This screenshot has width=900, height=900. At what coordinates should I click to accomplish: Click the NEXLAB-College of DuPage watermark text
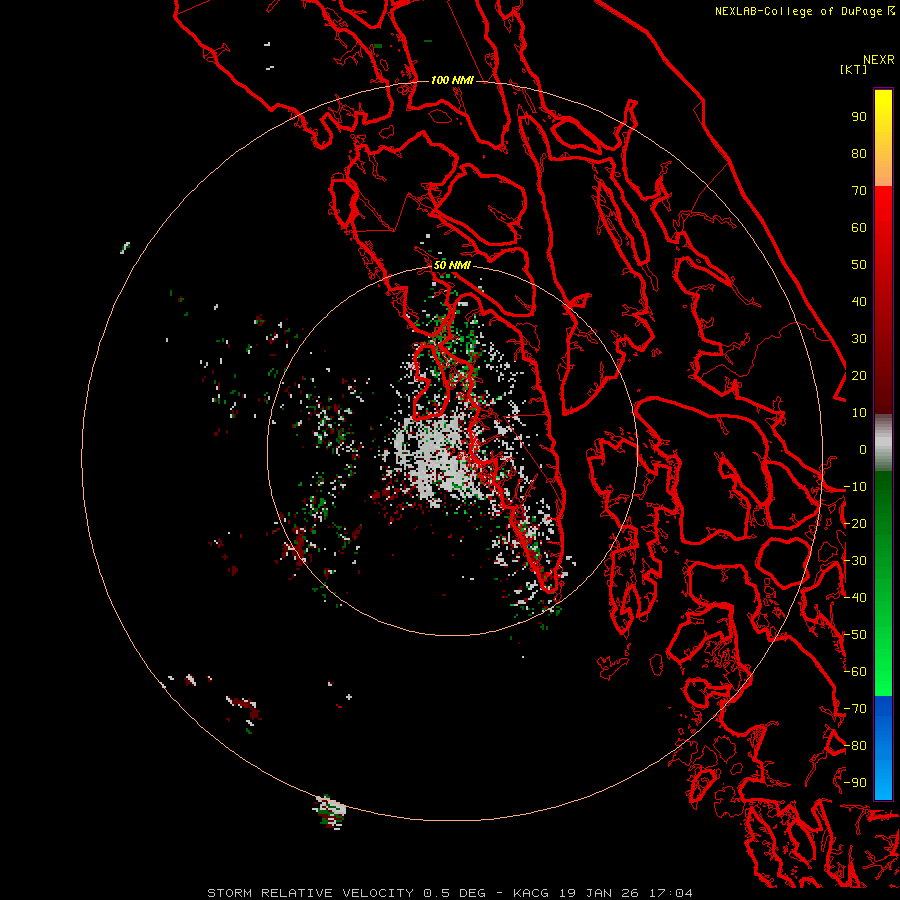click(805, 11)
